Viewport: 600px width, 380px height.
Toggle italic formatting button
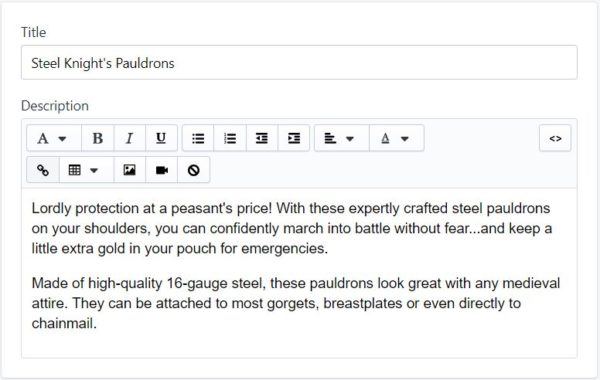tap(129, 138)
